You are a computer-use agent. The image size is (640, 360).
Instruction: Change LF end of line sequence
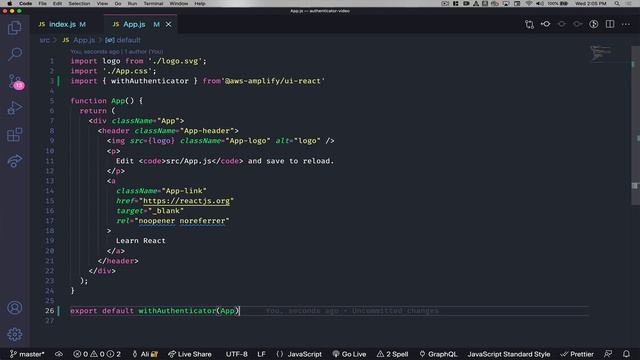261,354
